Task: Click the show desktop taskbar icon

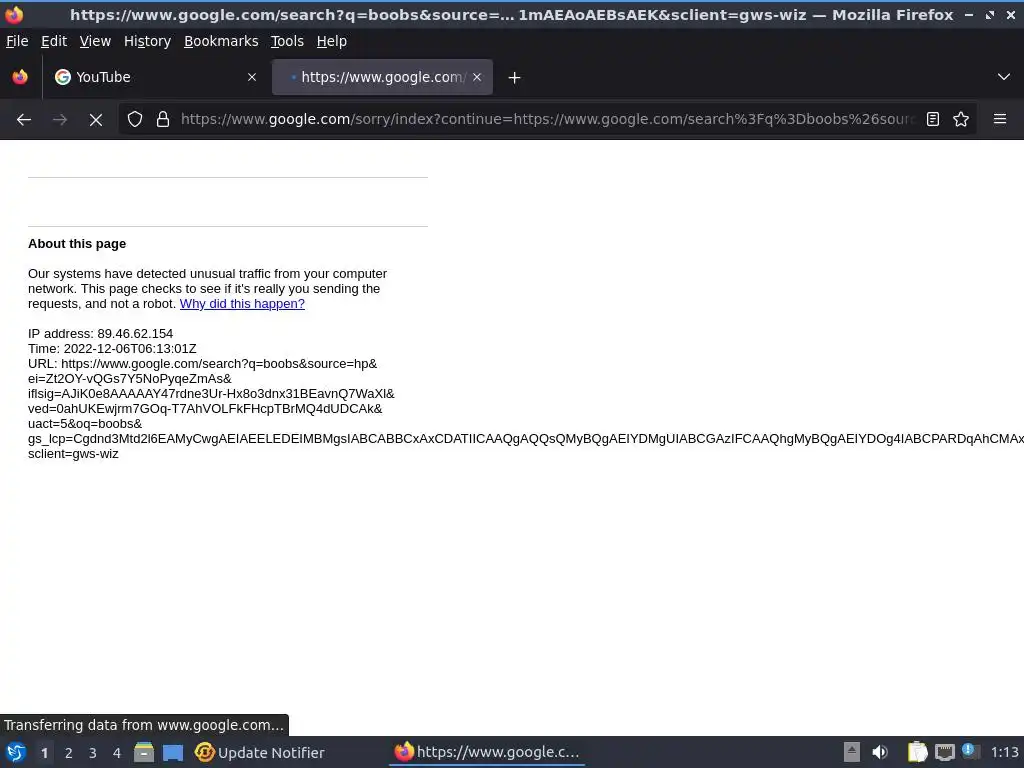Action: click(173, 752)
